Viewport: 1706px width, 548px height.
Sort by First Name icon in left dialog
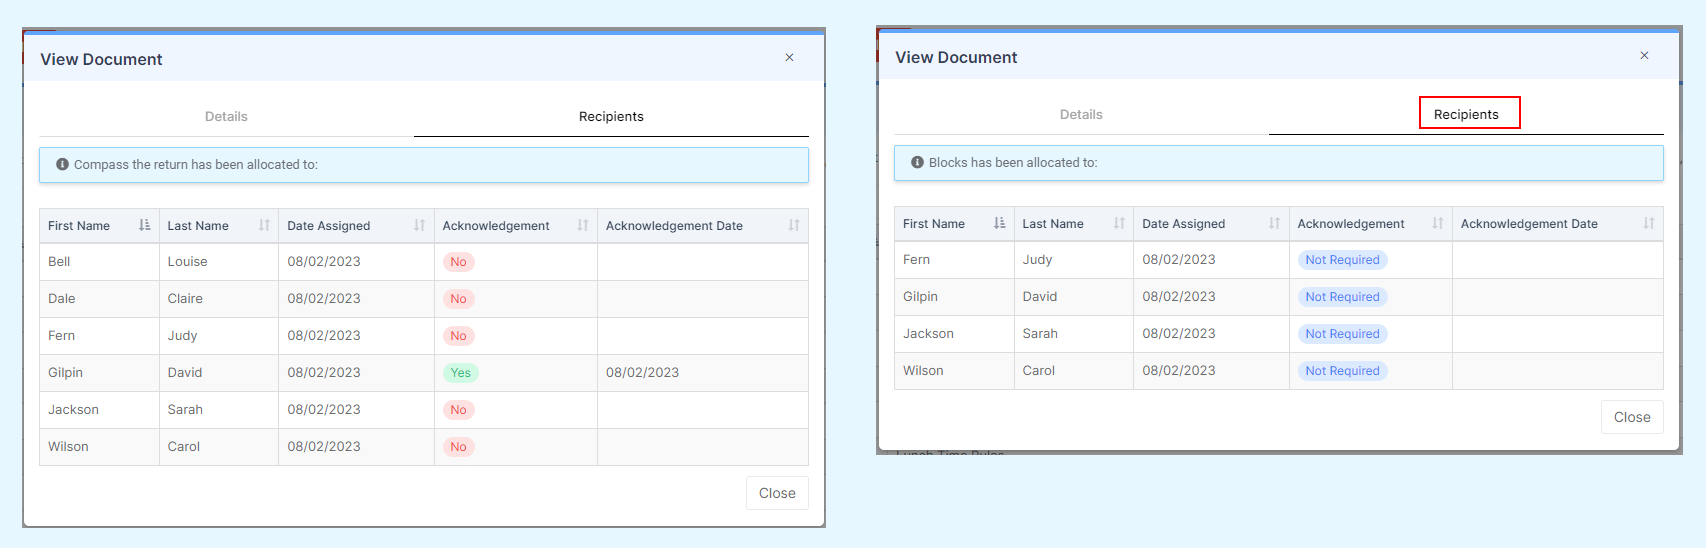tap(144, 225)
